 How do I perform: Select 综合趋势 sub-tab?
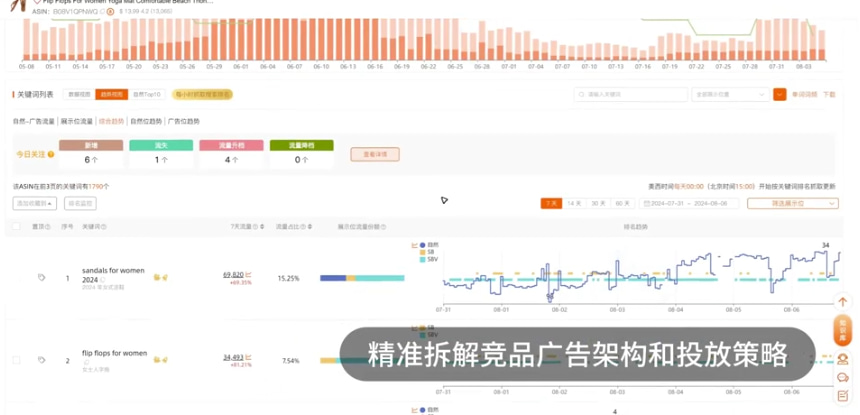click(111, 121)
